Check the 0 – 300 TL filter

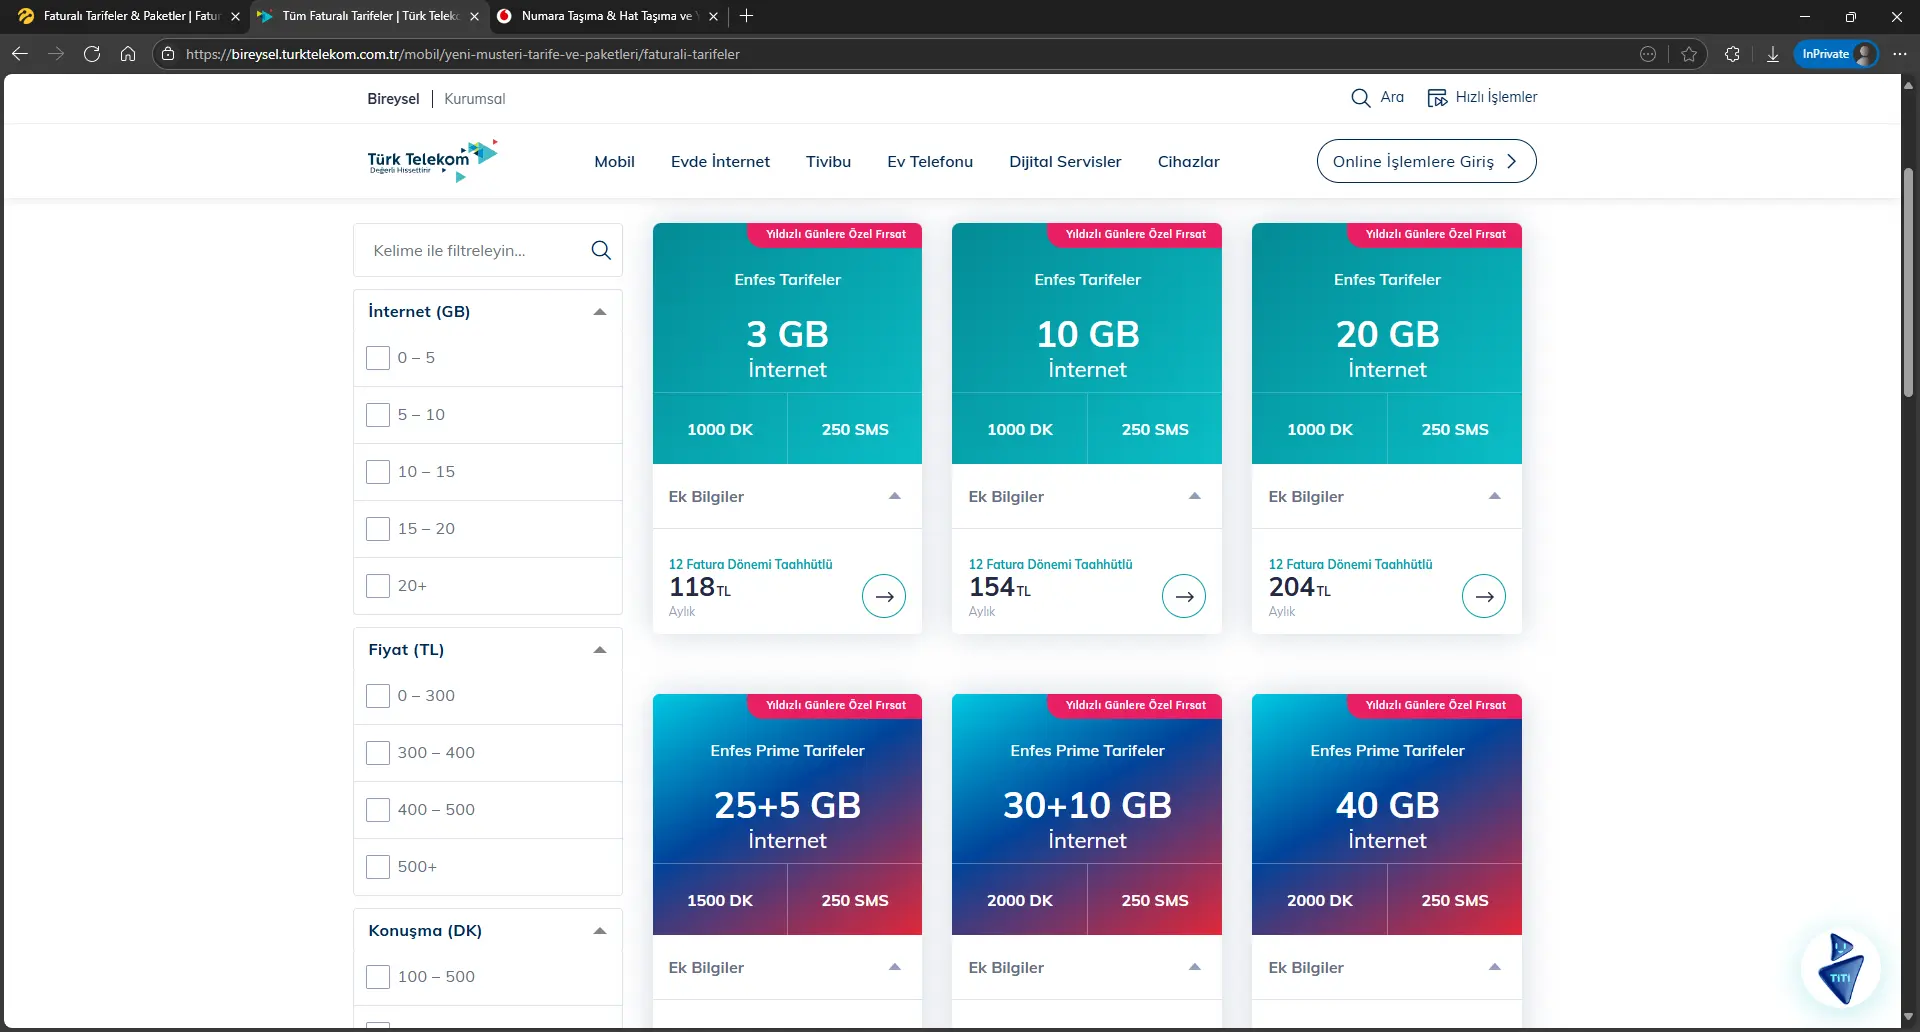point(378,696)
